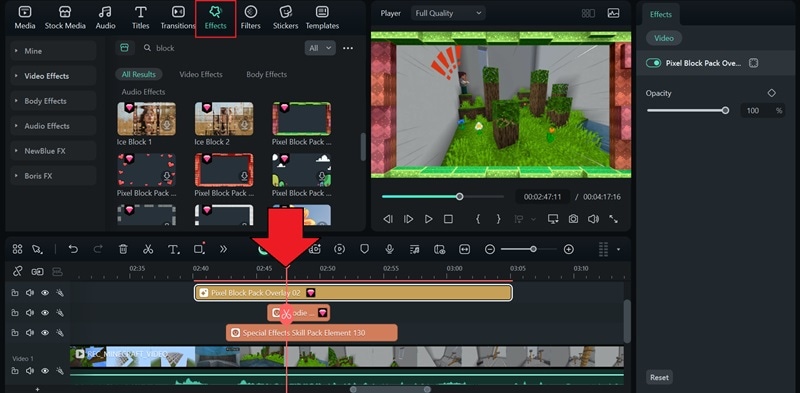The width and height of the screenshot is (800, 393).
Task: Select the Crop tool in timeline toolbar
Action: (199, 249)
